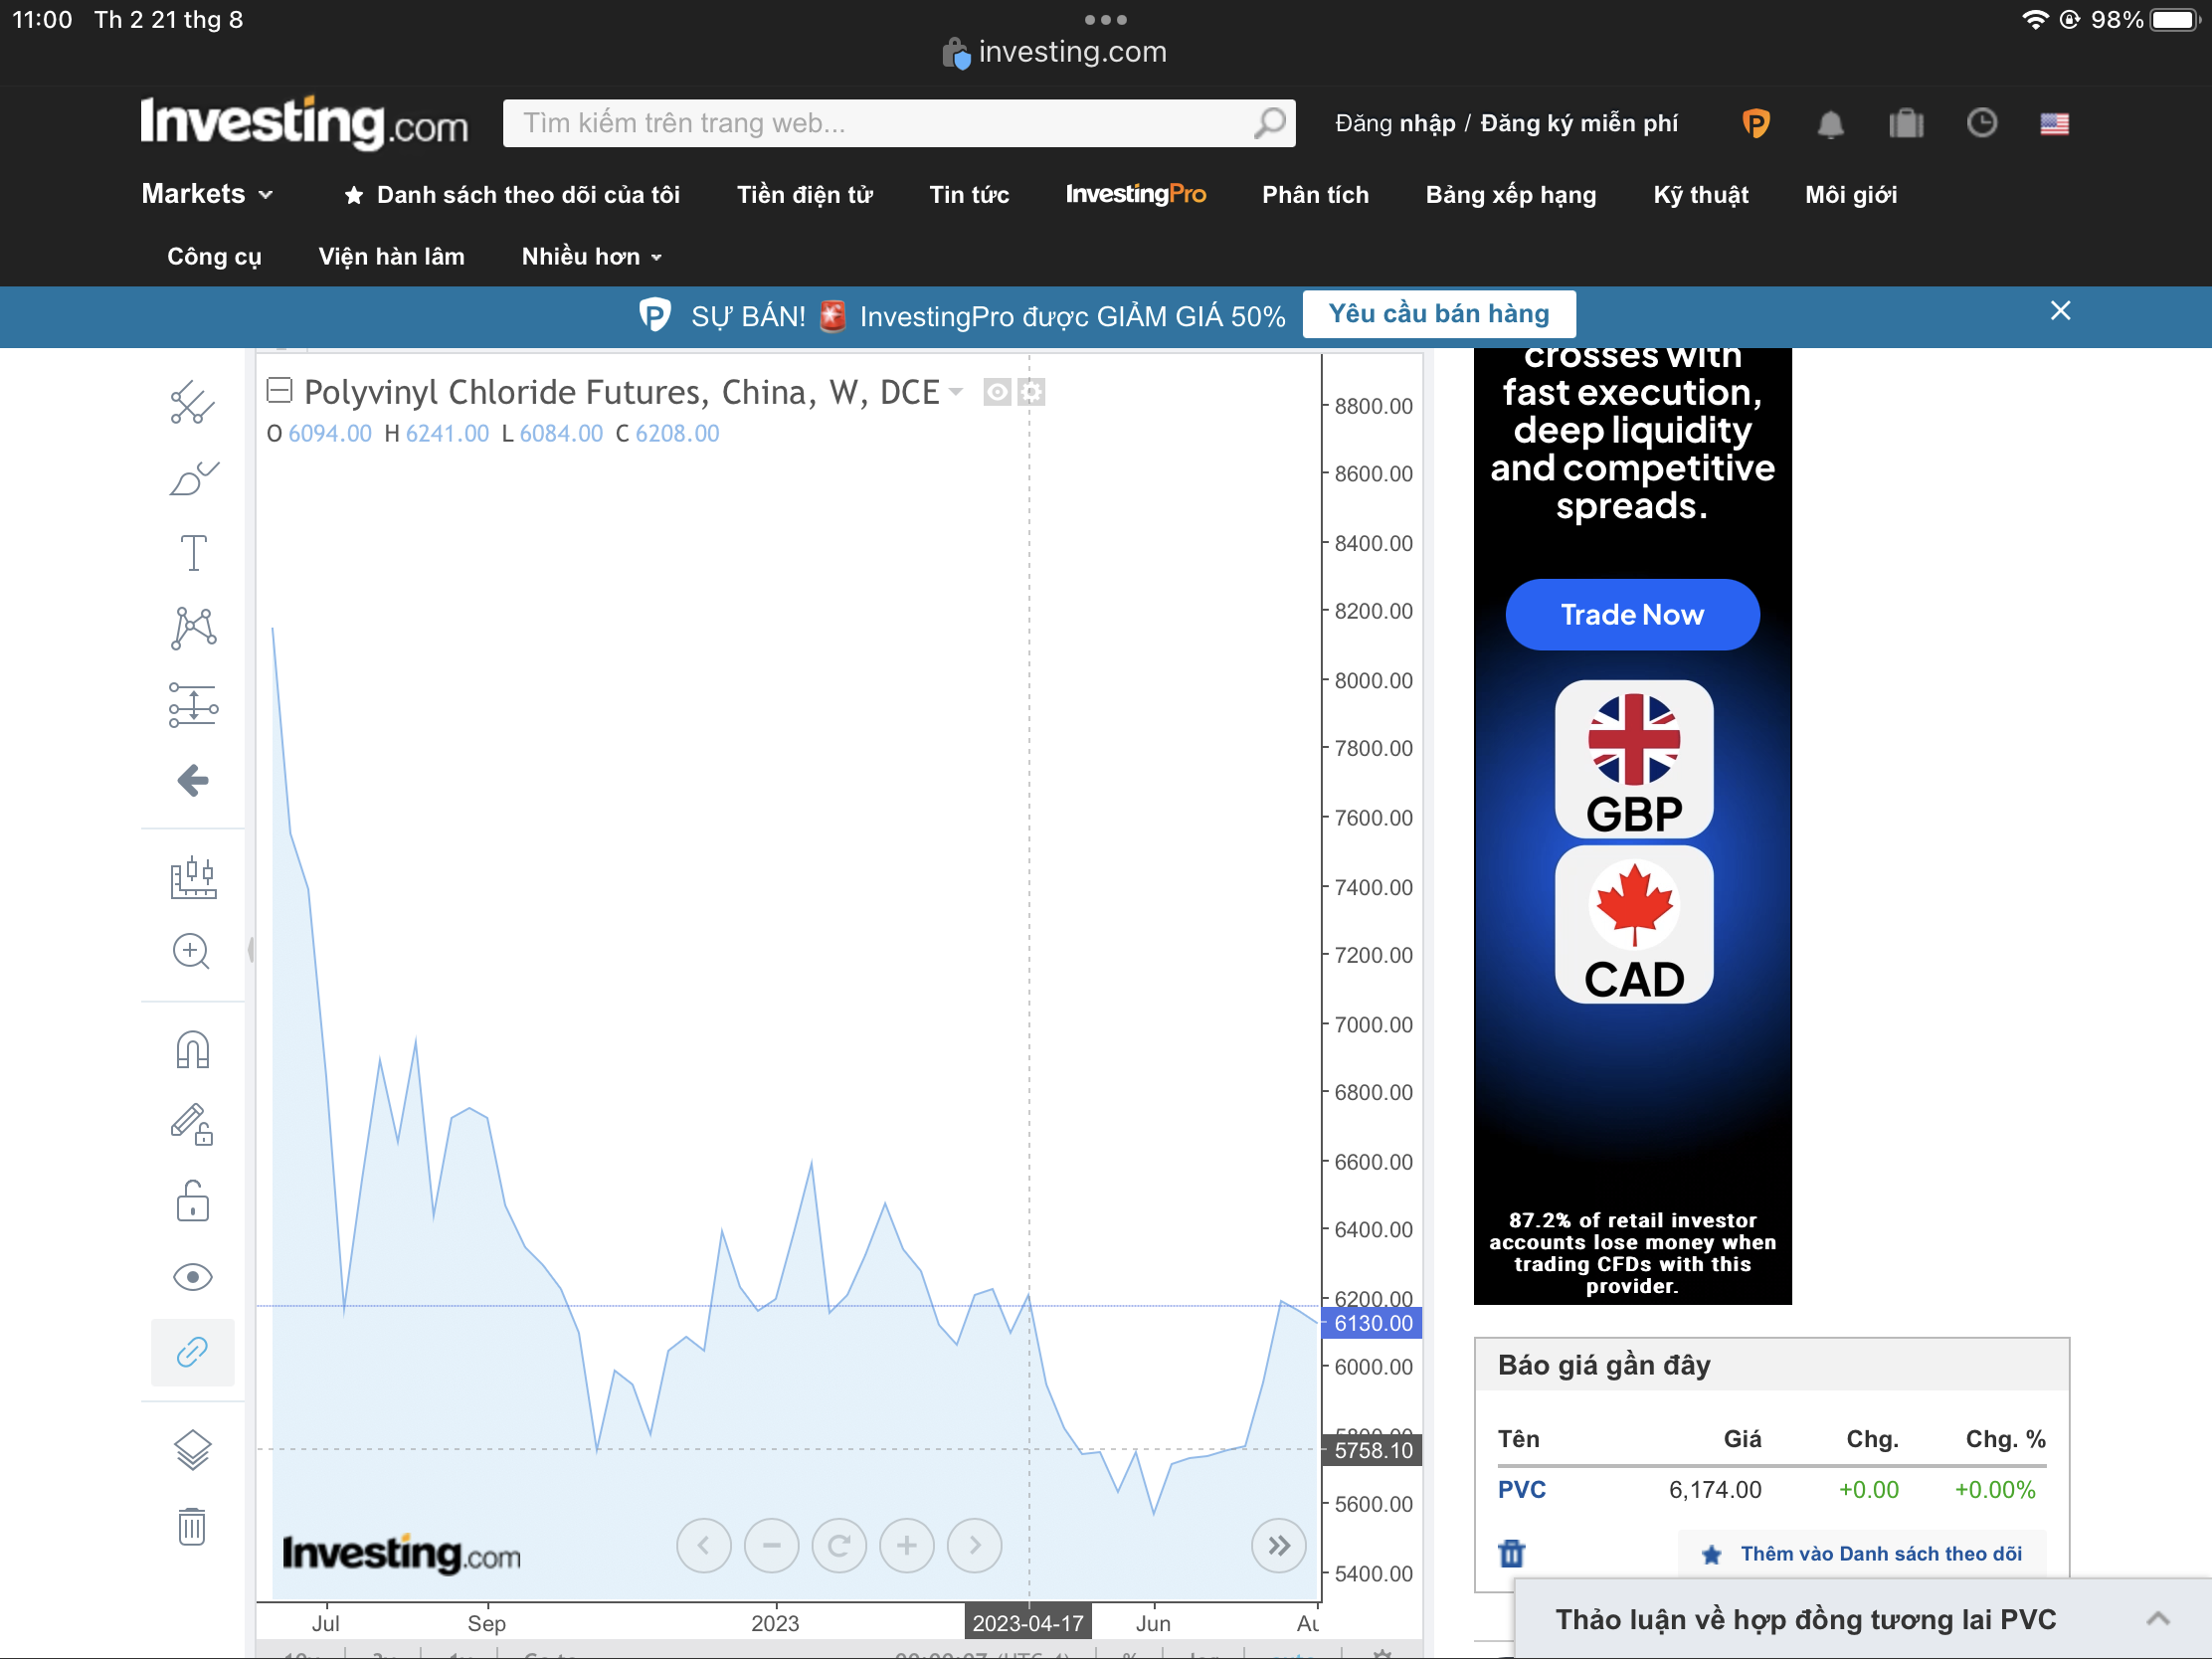
Task: Click the trash bin remove drawings icon
Action: [x=192, y=1526]
